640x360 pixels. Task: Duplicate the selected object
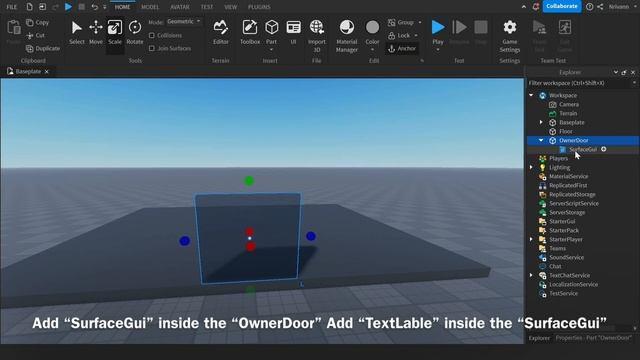click(43, 48)
